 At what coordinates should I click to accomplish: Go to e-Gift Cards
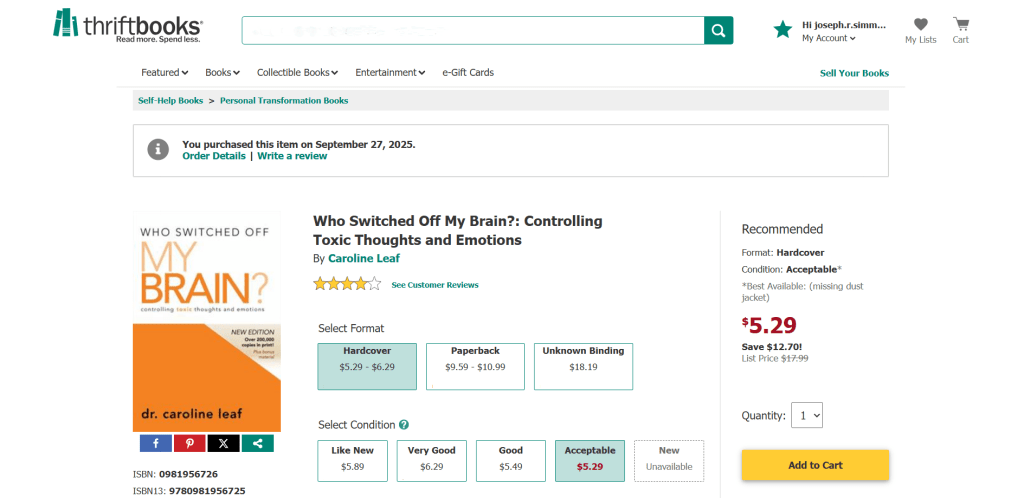[468, 73]
